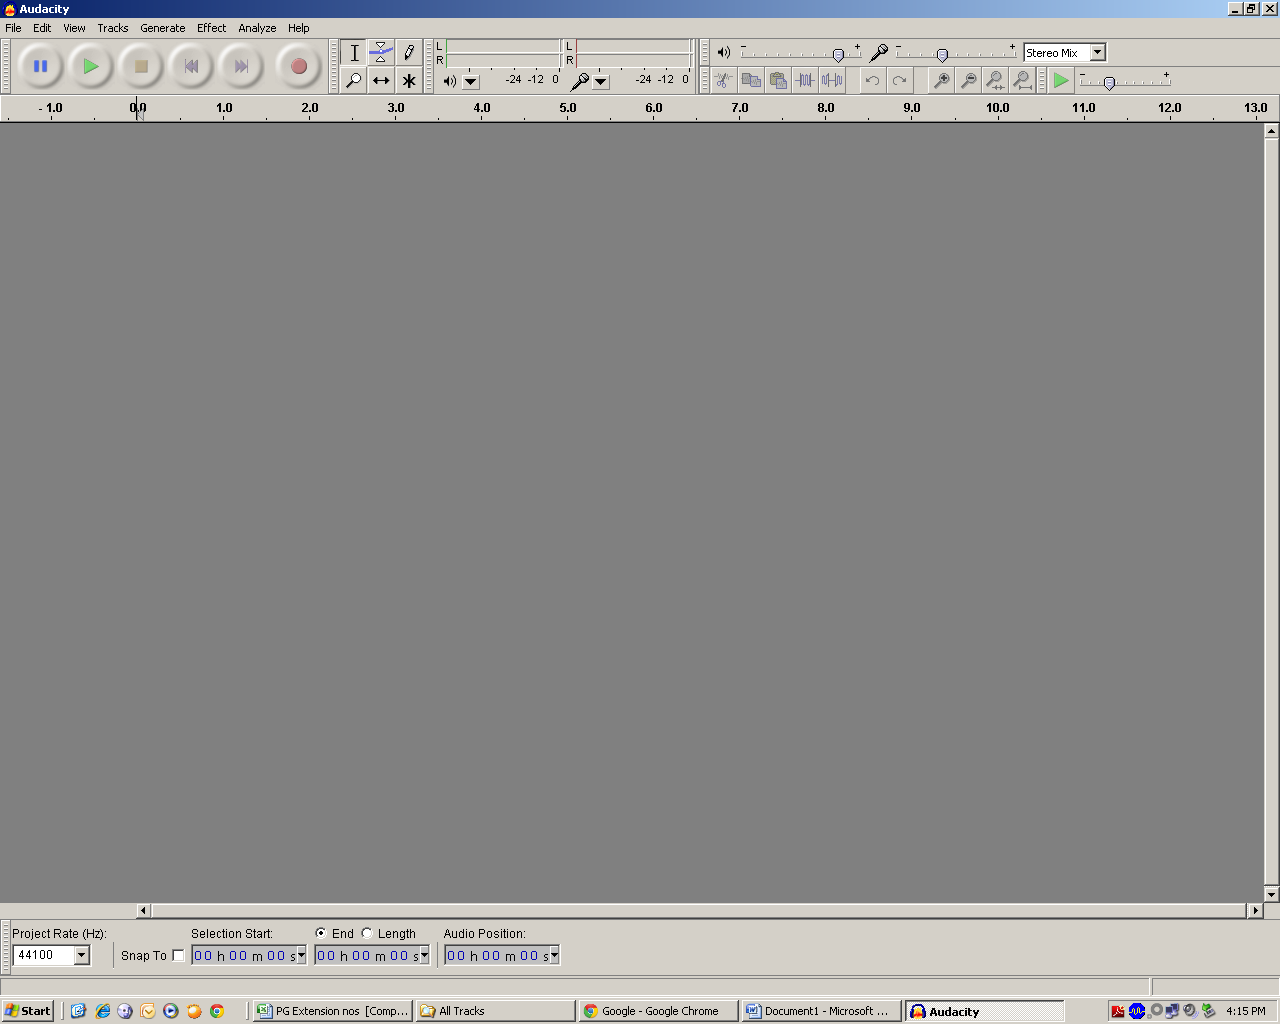
Task: Click the 5.0 mark on timeline ruler
Action: 568,108
